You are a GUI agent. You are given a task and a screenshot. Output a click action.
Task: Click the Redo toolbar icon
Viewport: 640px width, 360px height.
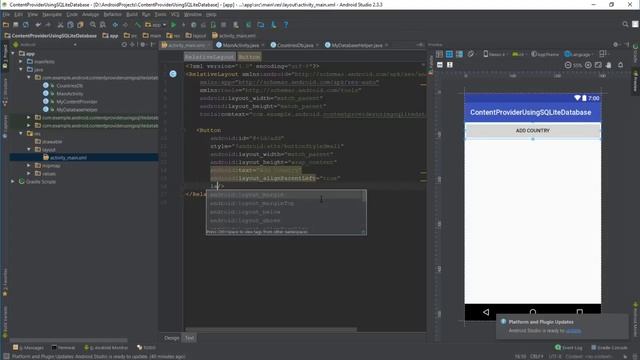coord(48,25)
